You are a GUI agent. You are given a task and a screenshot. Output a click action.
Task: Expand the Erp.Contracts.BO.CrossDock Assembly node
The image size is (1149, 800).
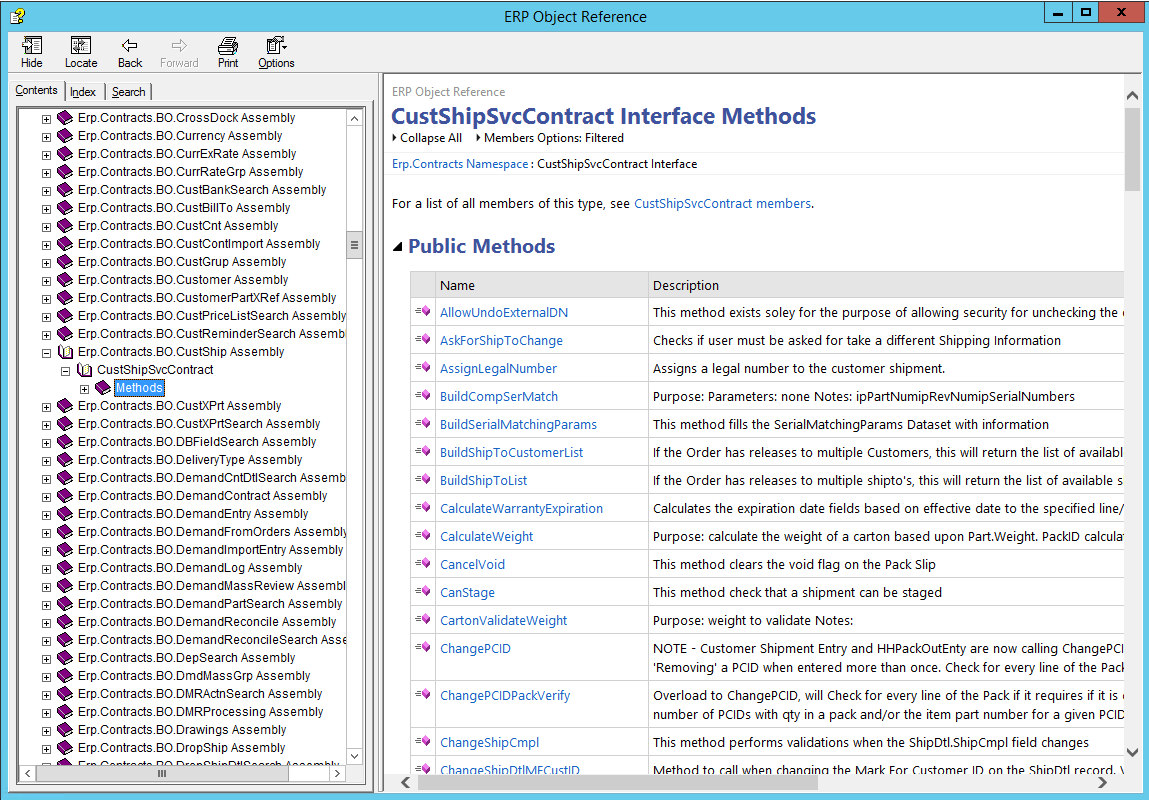46,119
